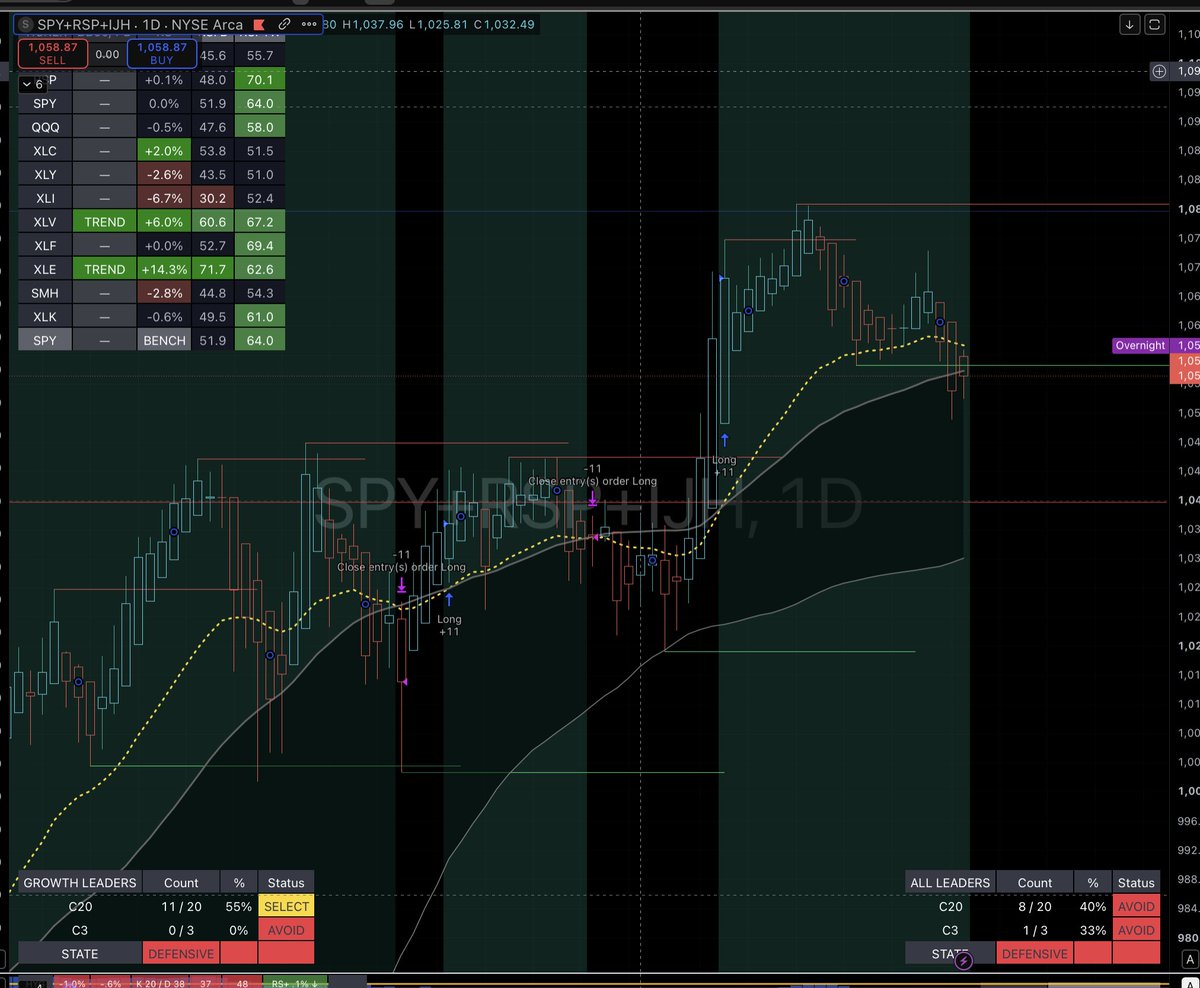
Task: Click the XLF row label
Action: click(45, 245)
